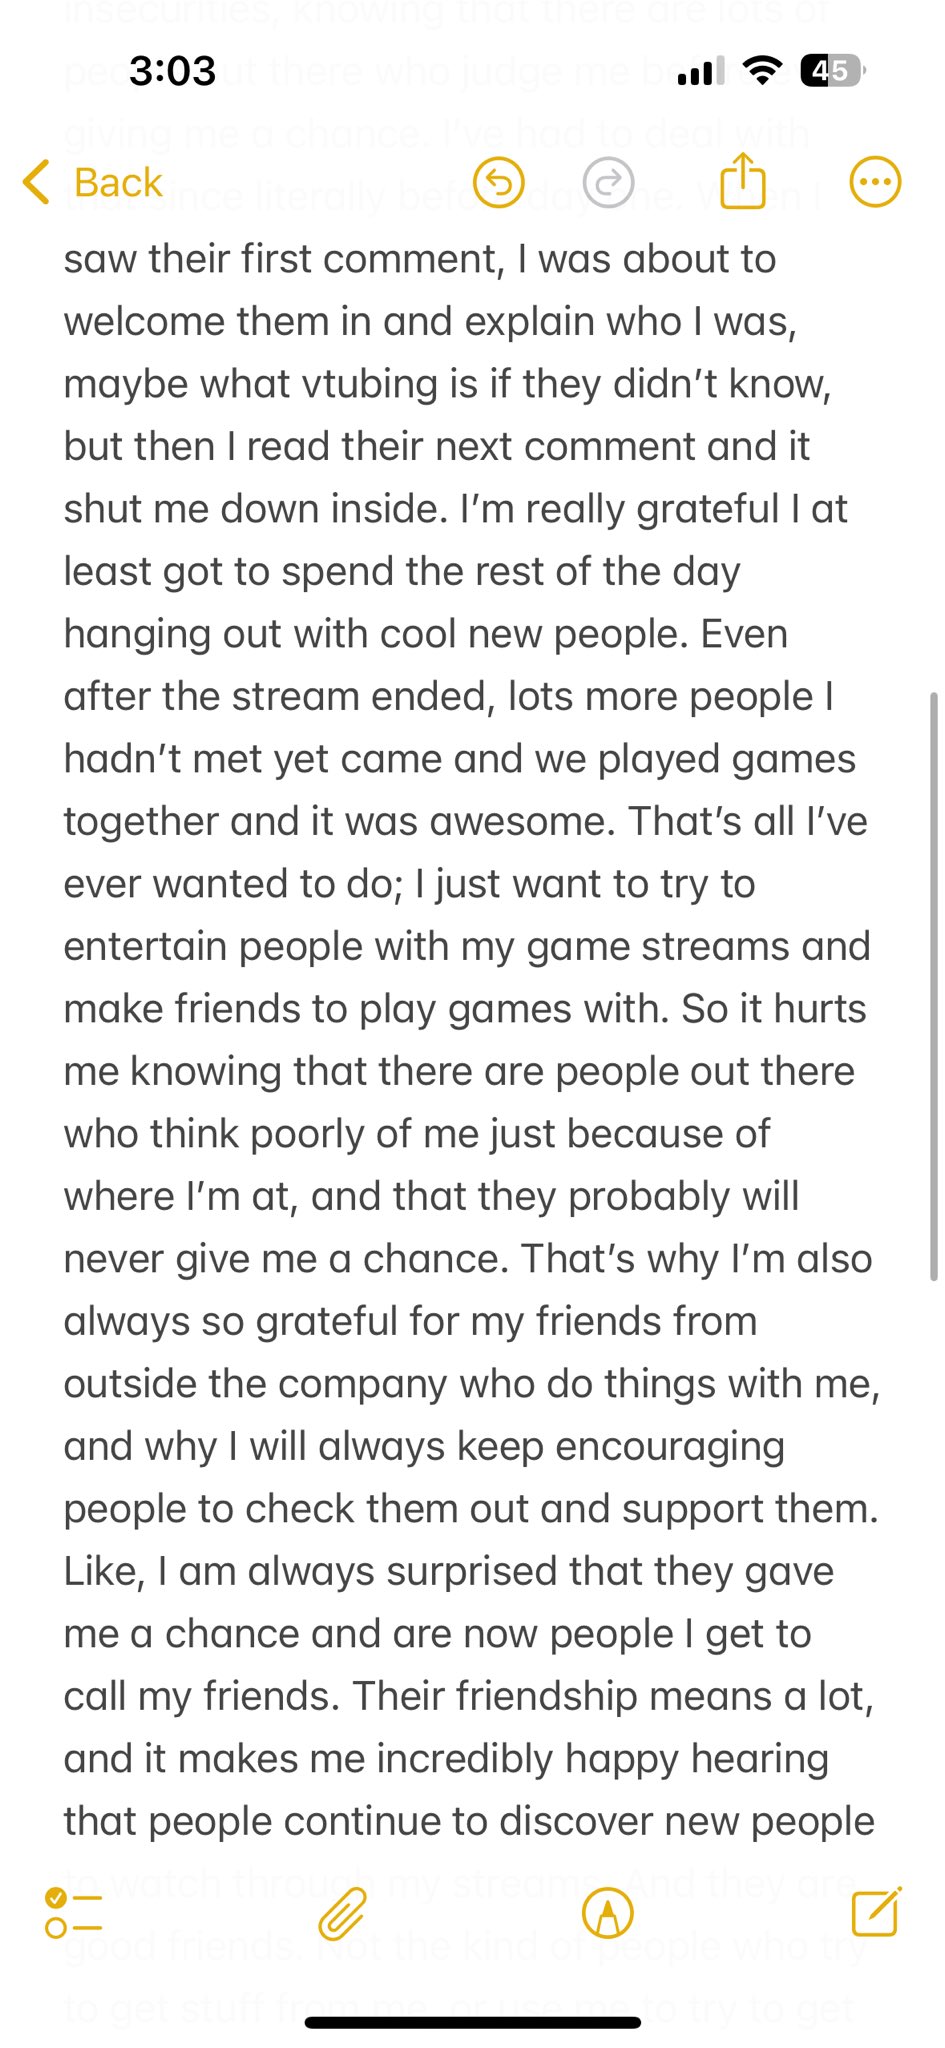This screenshot has height=2048, width=945.
Task: Tap the 3:03 clock in status bar
Action: 172,71
